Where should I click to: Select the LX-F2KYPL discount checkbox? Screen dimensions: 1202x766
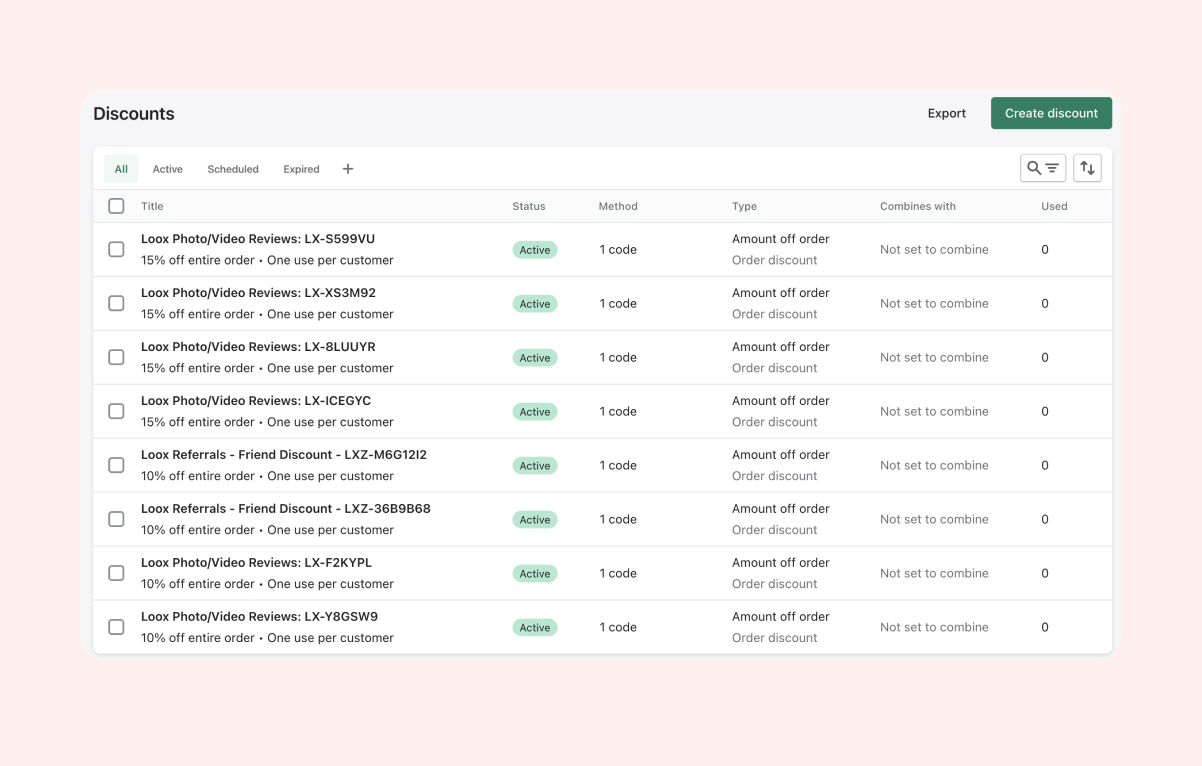(116, 573)
